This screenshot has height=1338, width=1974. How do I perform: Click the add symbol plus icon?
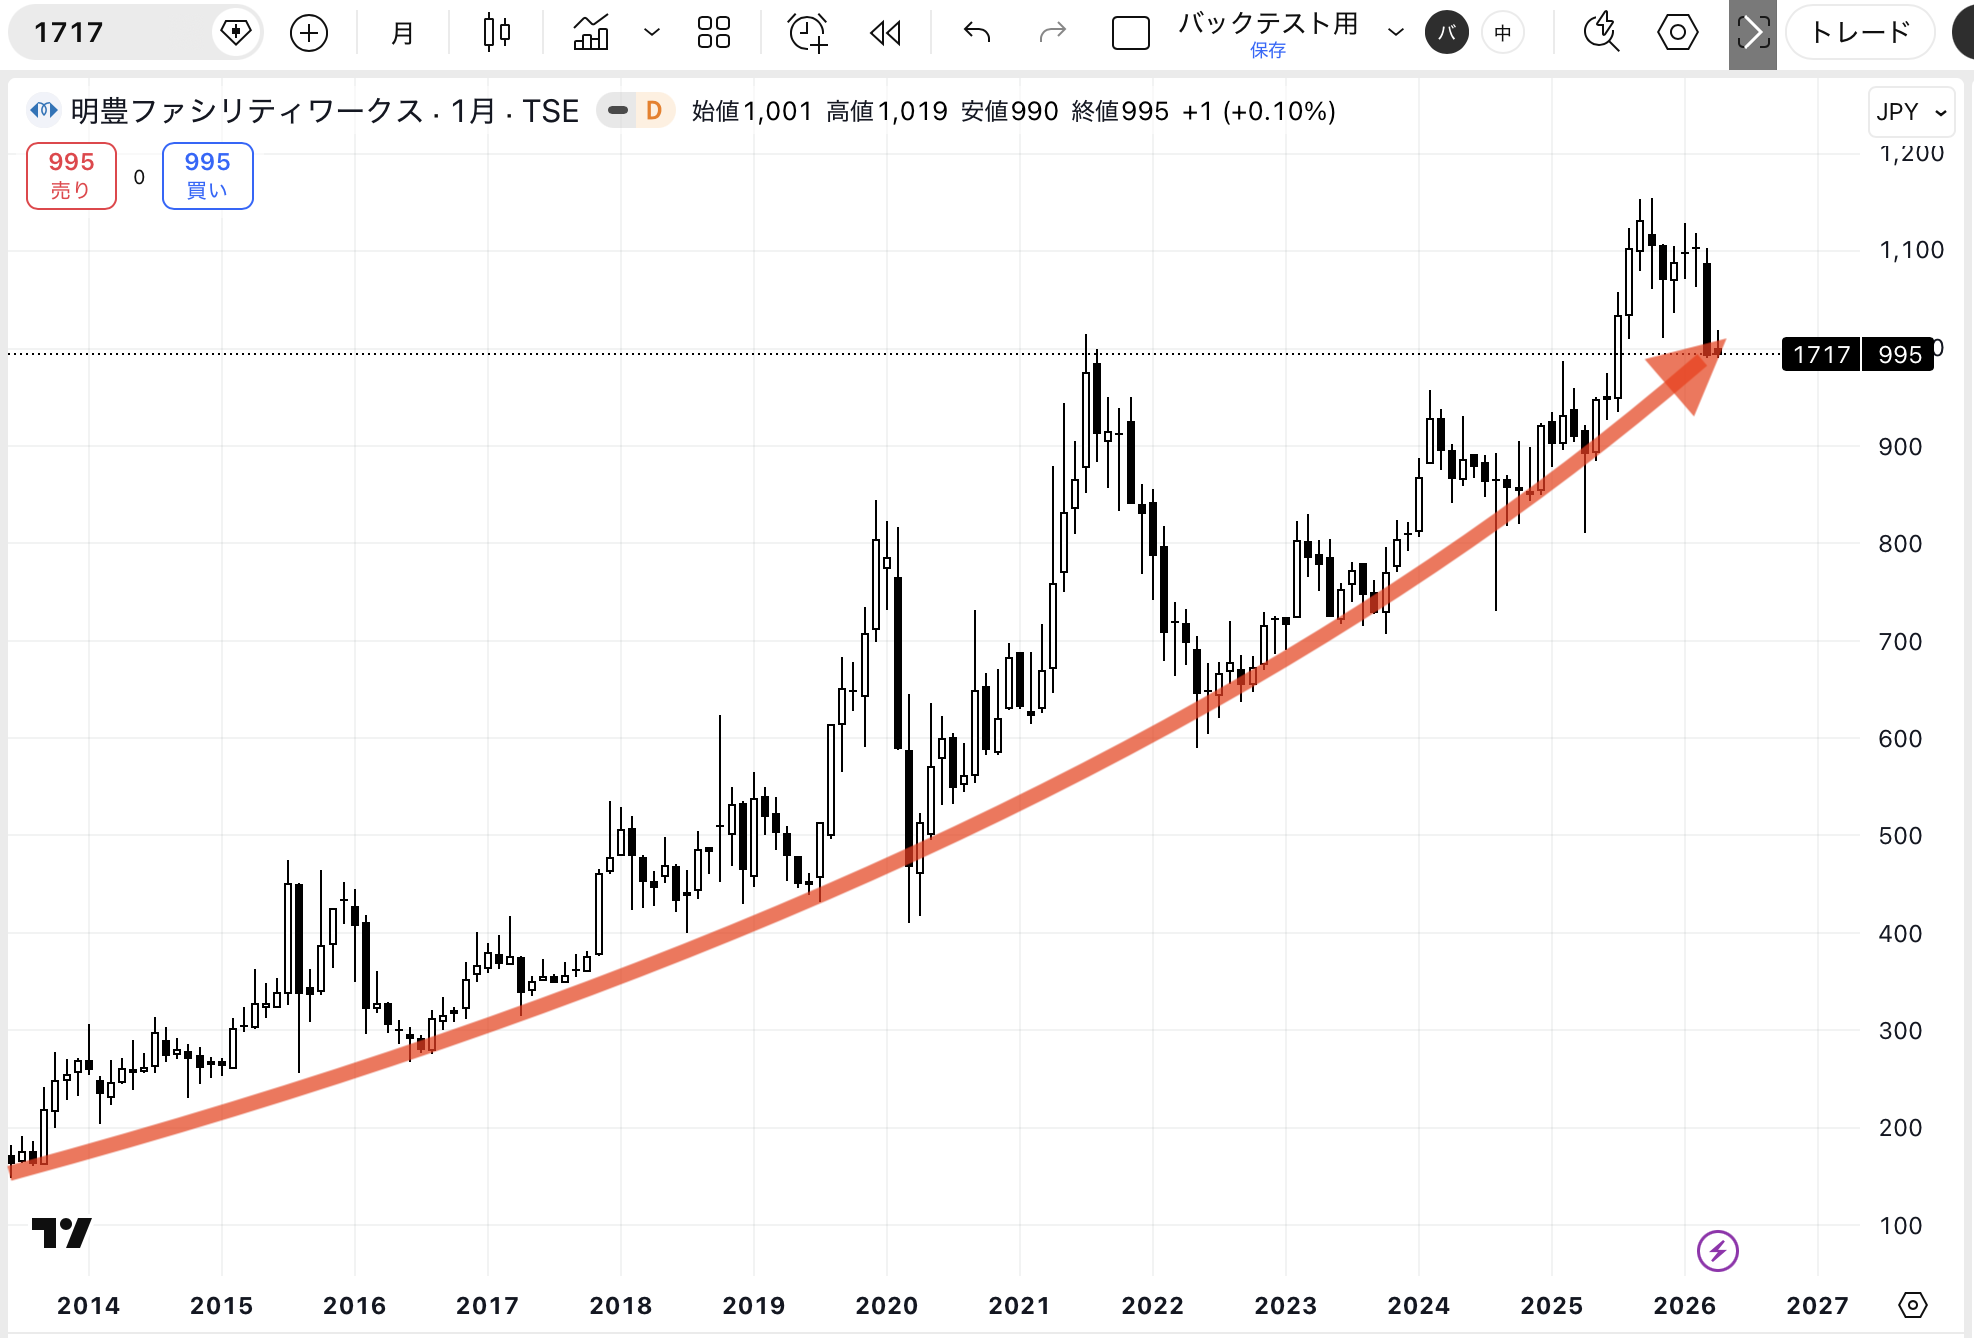[308, 33]
